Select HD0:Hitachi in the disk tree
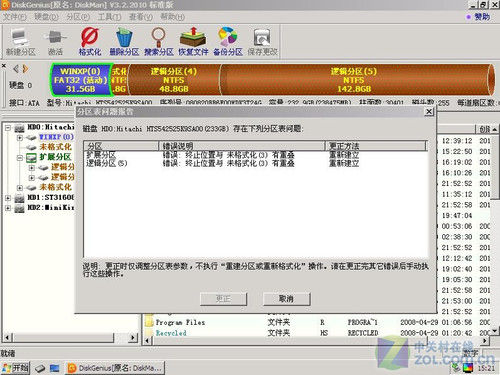Screen dimensions: 500x375 (x=50, y=127)
